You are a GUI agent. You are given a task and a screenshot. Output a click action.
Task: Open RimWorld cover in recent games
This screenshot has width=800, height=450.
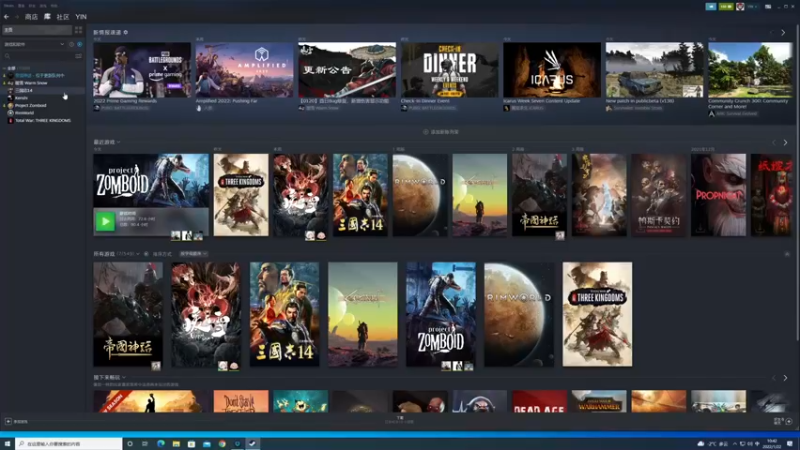point(420,195)
